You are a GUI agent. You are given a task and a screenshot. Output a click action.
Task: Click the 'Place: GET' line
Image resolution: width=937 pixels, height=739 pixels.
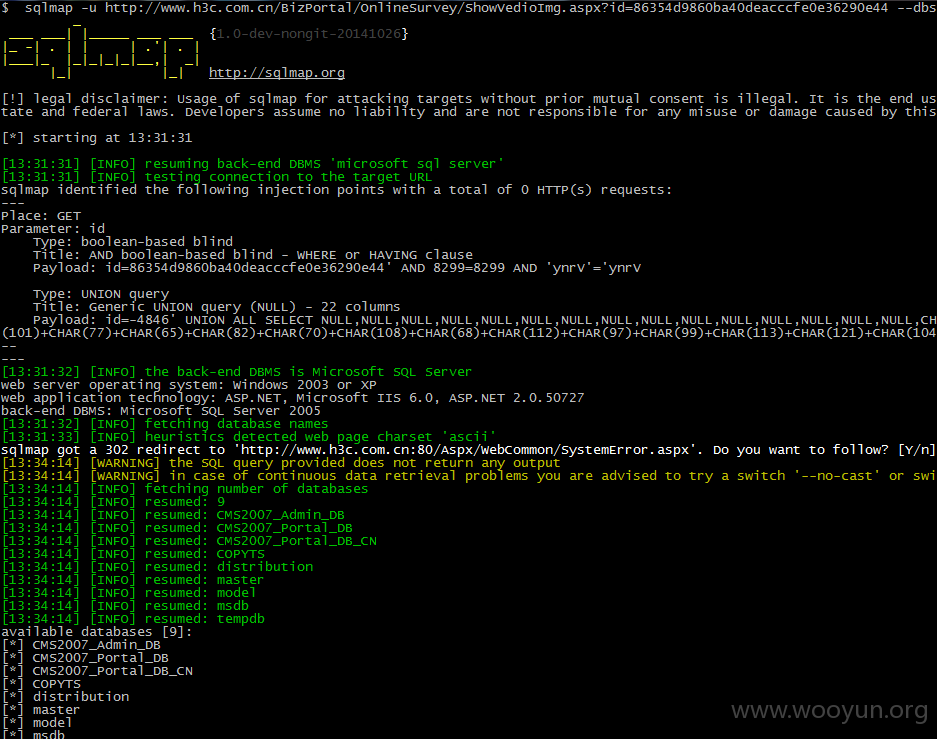(x=41, y=216)
